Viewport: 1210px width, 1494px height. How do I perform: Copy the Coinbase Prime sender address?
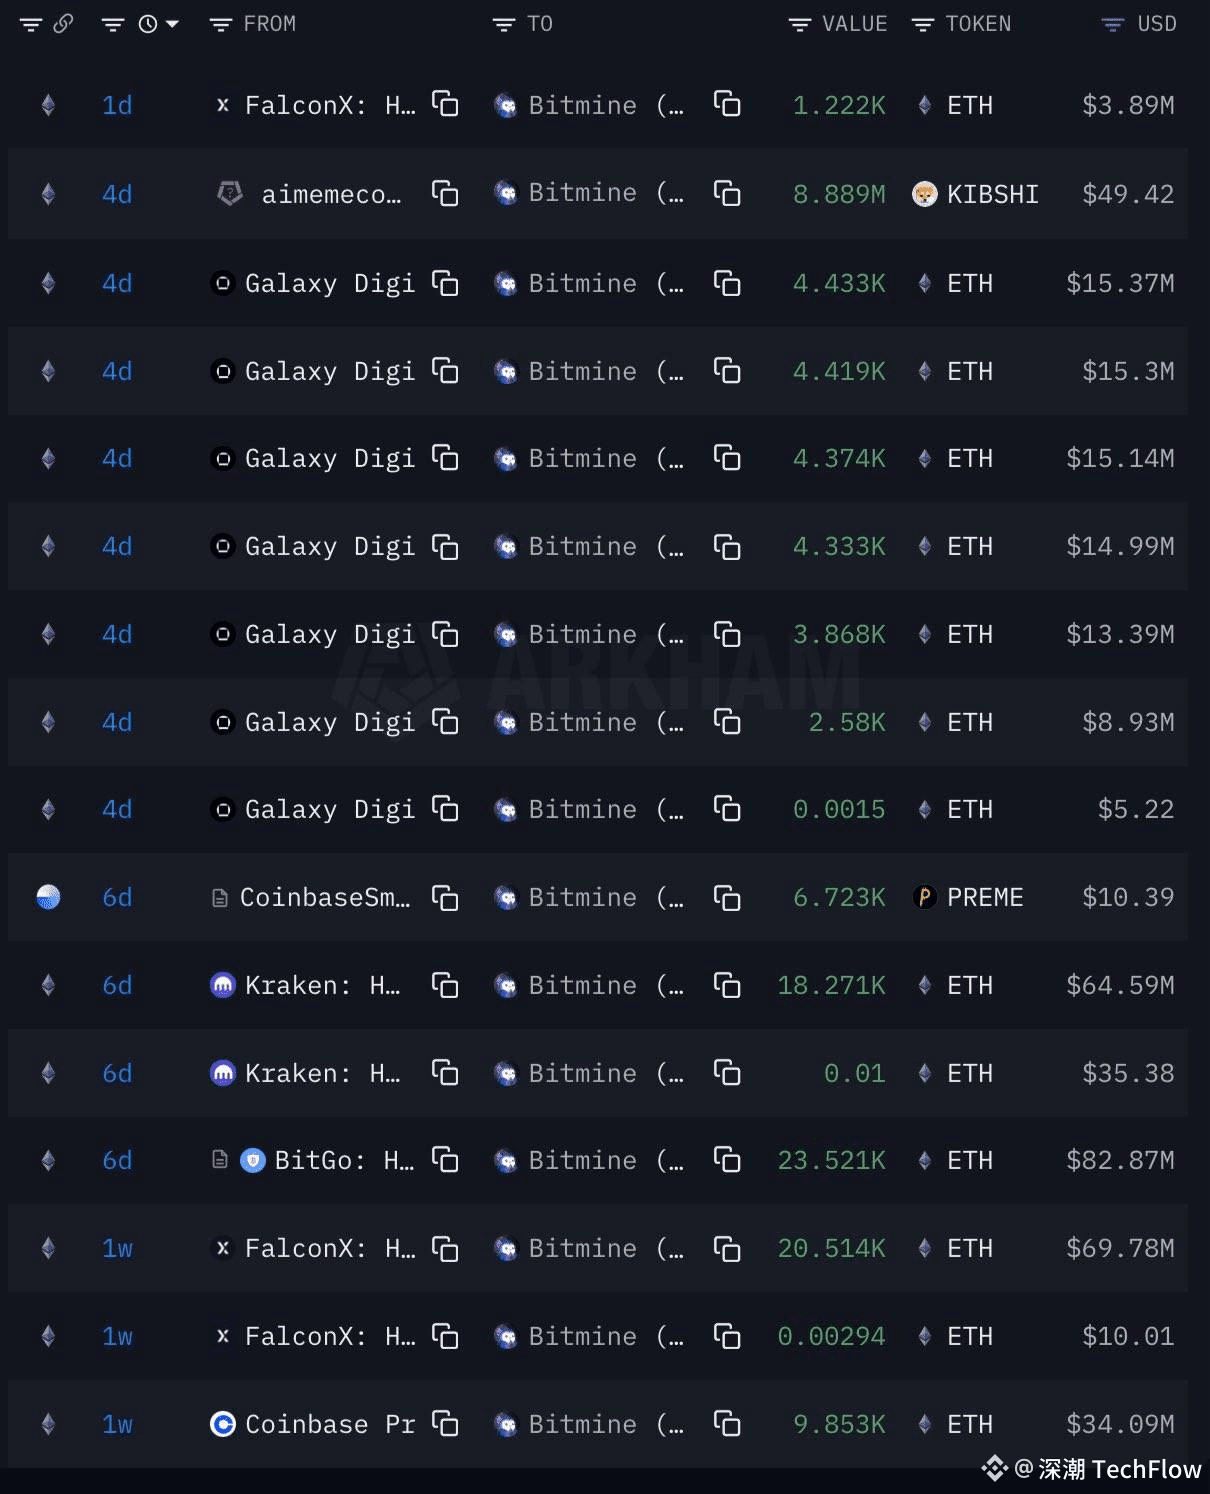[x=445, y=1422]
